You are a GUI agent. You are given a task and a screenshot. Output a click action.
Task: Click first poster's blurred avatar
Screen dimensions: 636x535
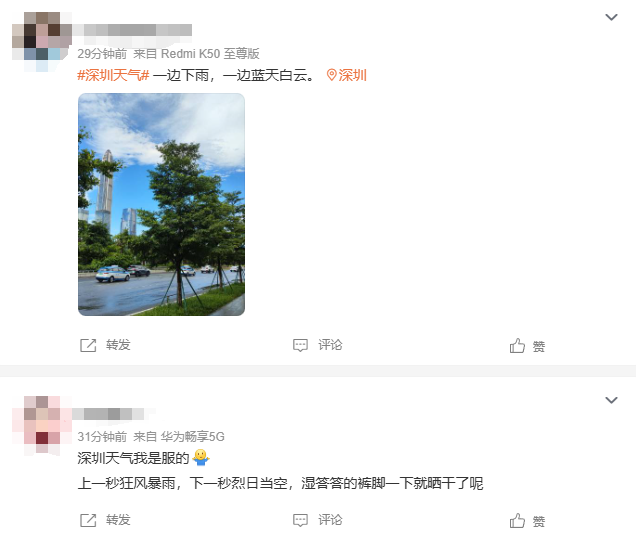[42, 42]
